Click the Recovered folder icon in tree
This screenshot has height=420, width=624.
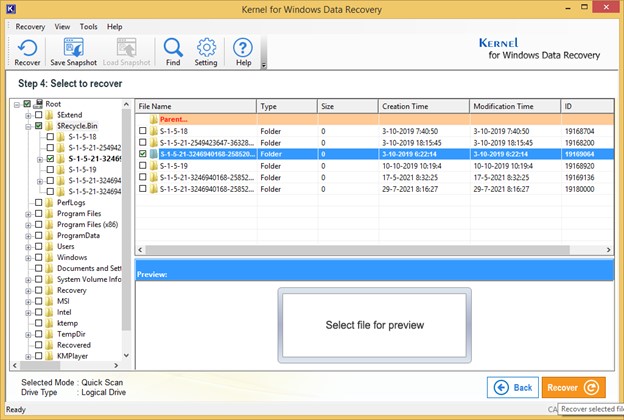point(49,345)
